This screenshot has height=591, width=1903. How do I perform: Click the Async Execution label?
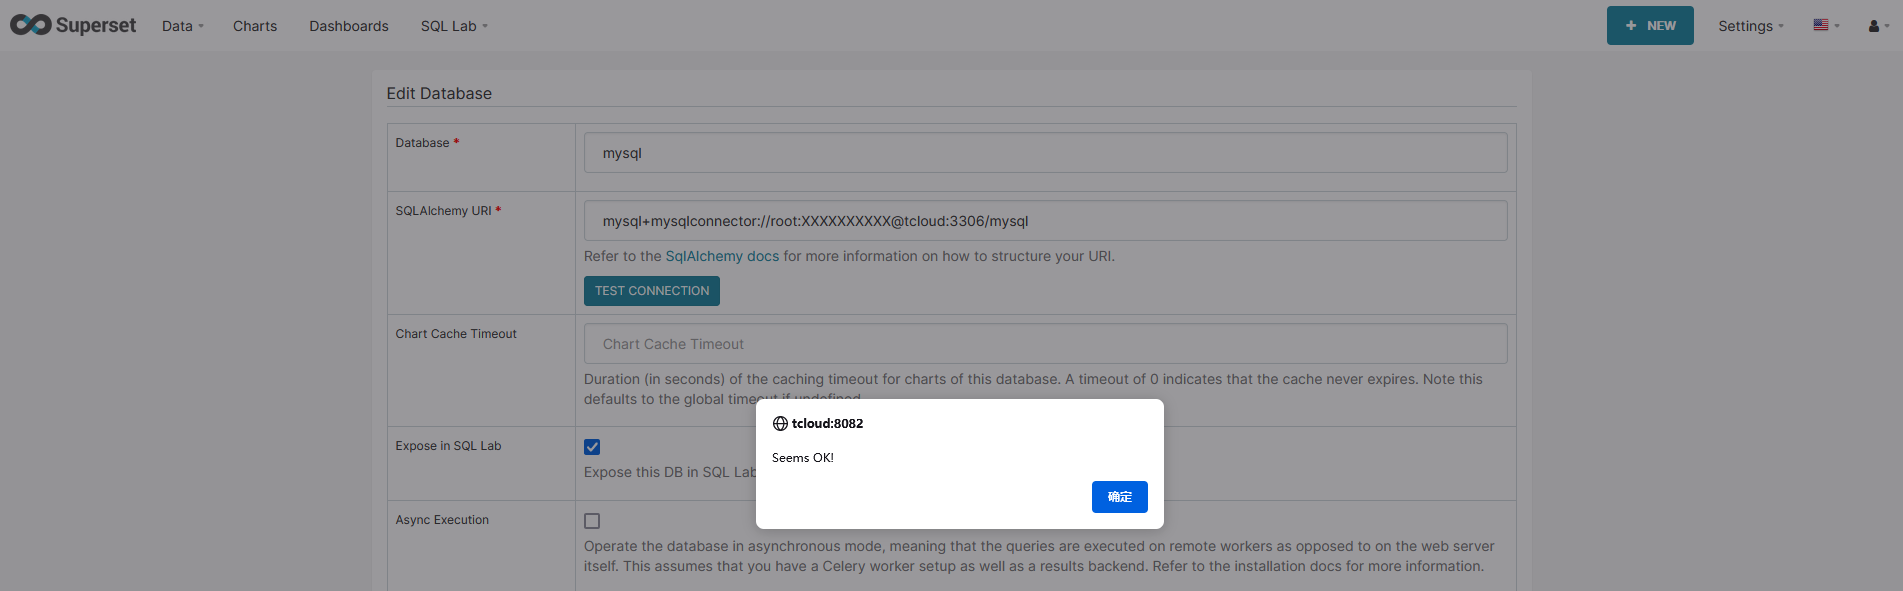click(x=442, y=520)
